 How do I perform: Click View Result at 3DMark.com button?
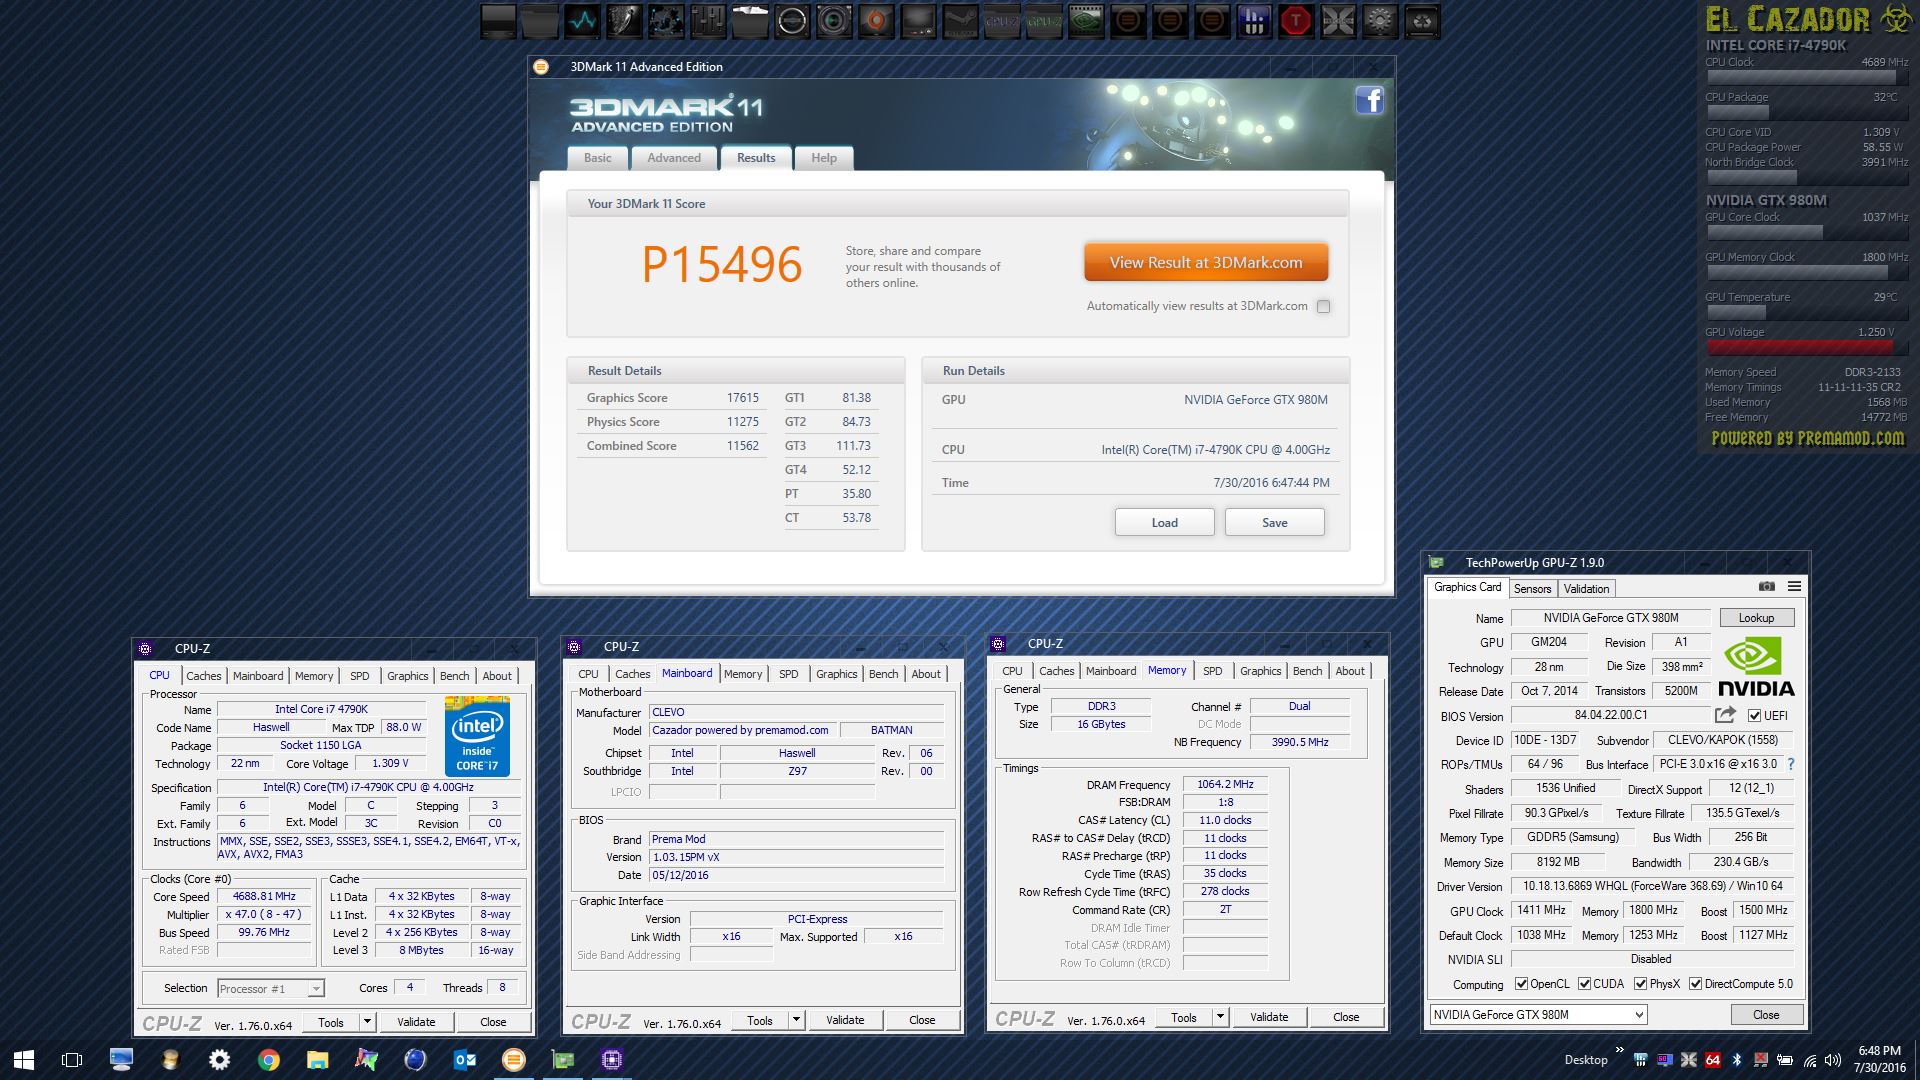[x=1206, y=263]
